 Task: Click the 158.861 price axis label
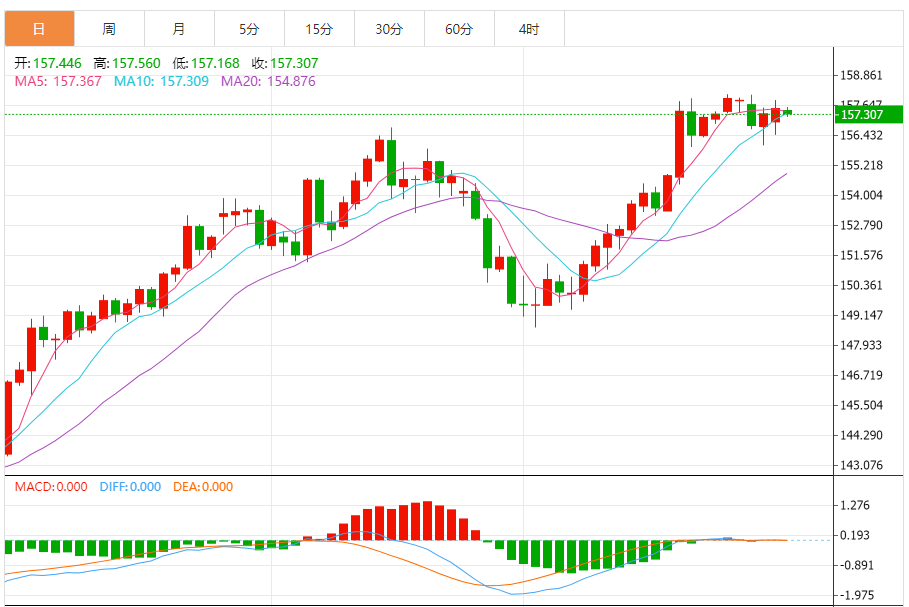(x=861, y=75)
